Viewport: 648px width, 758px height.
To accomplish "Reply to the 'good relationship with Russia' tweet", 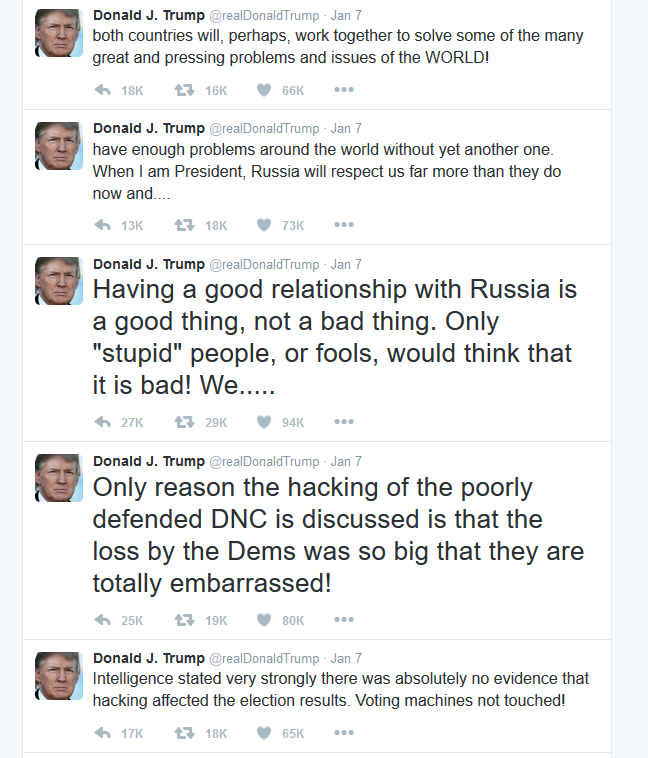I will 102,422.
